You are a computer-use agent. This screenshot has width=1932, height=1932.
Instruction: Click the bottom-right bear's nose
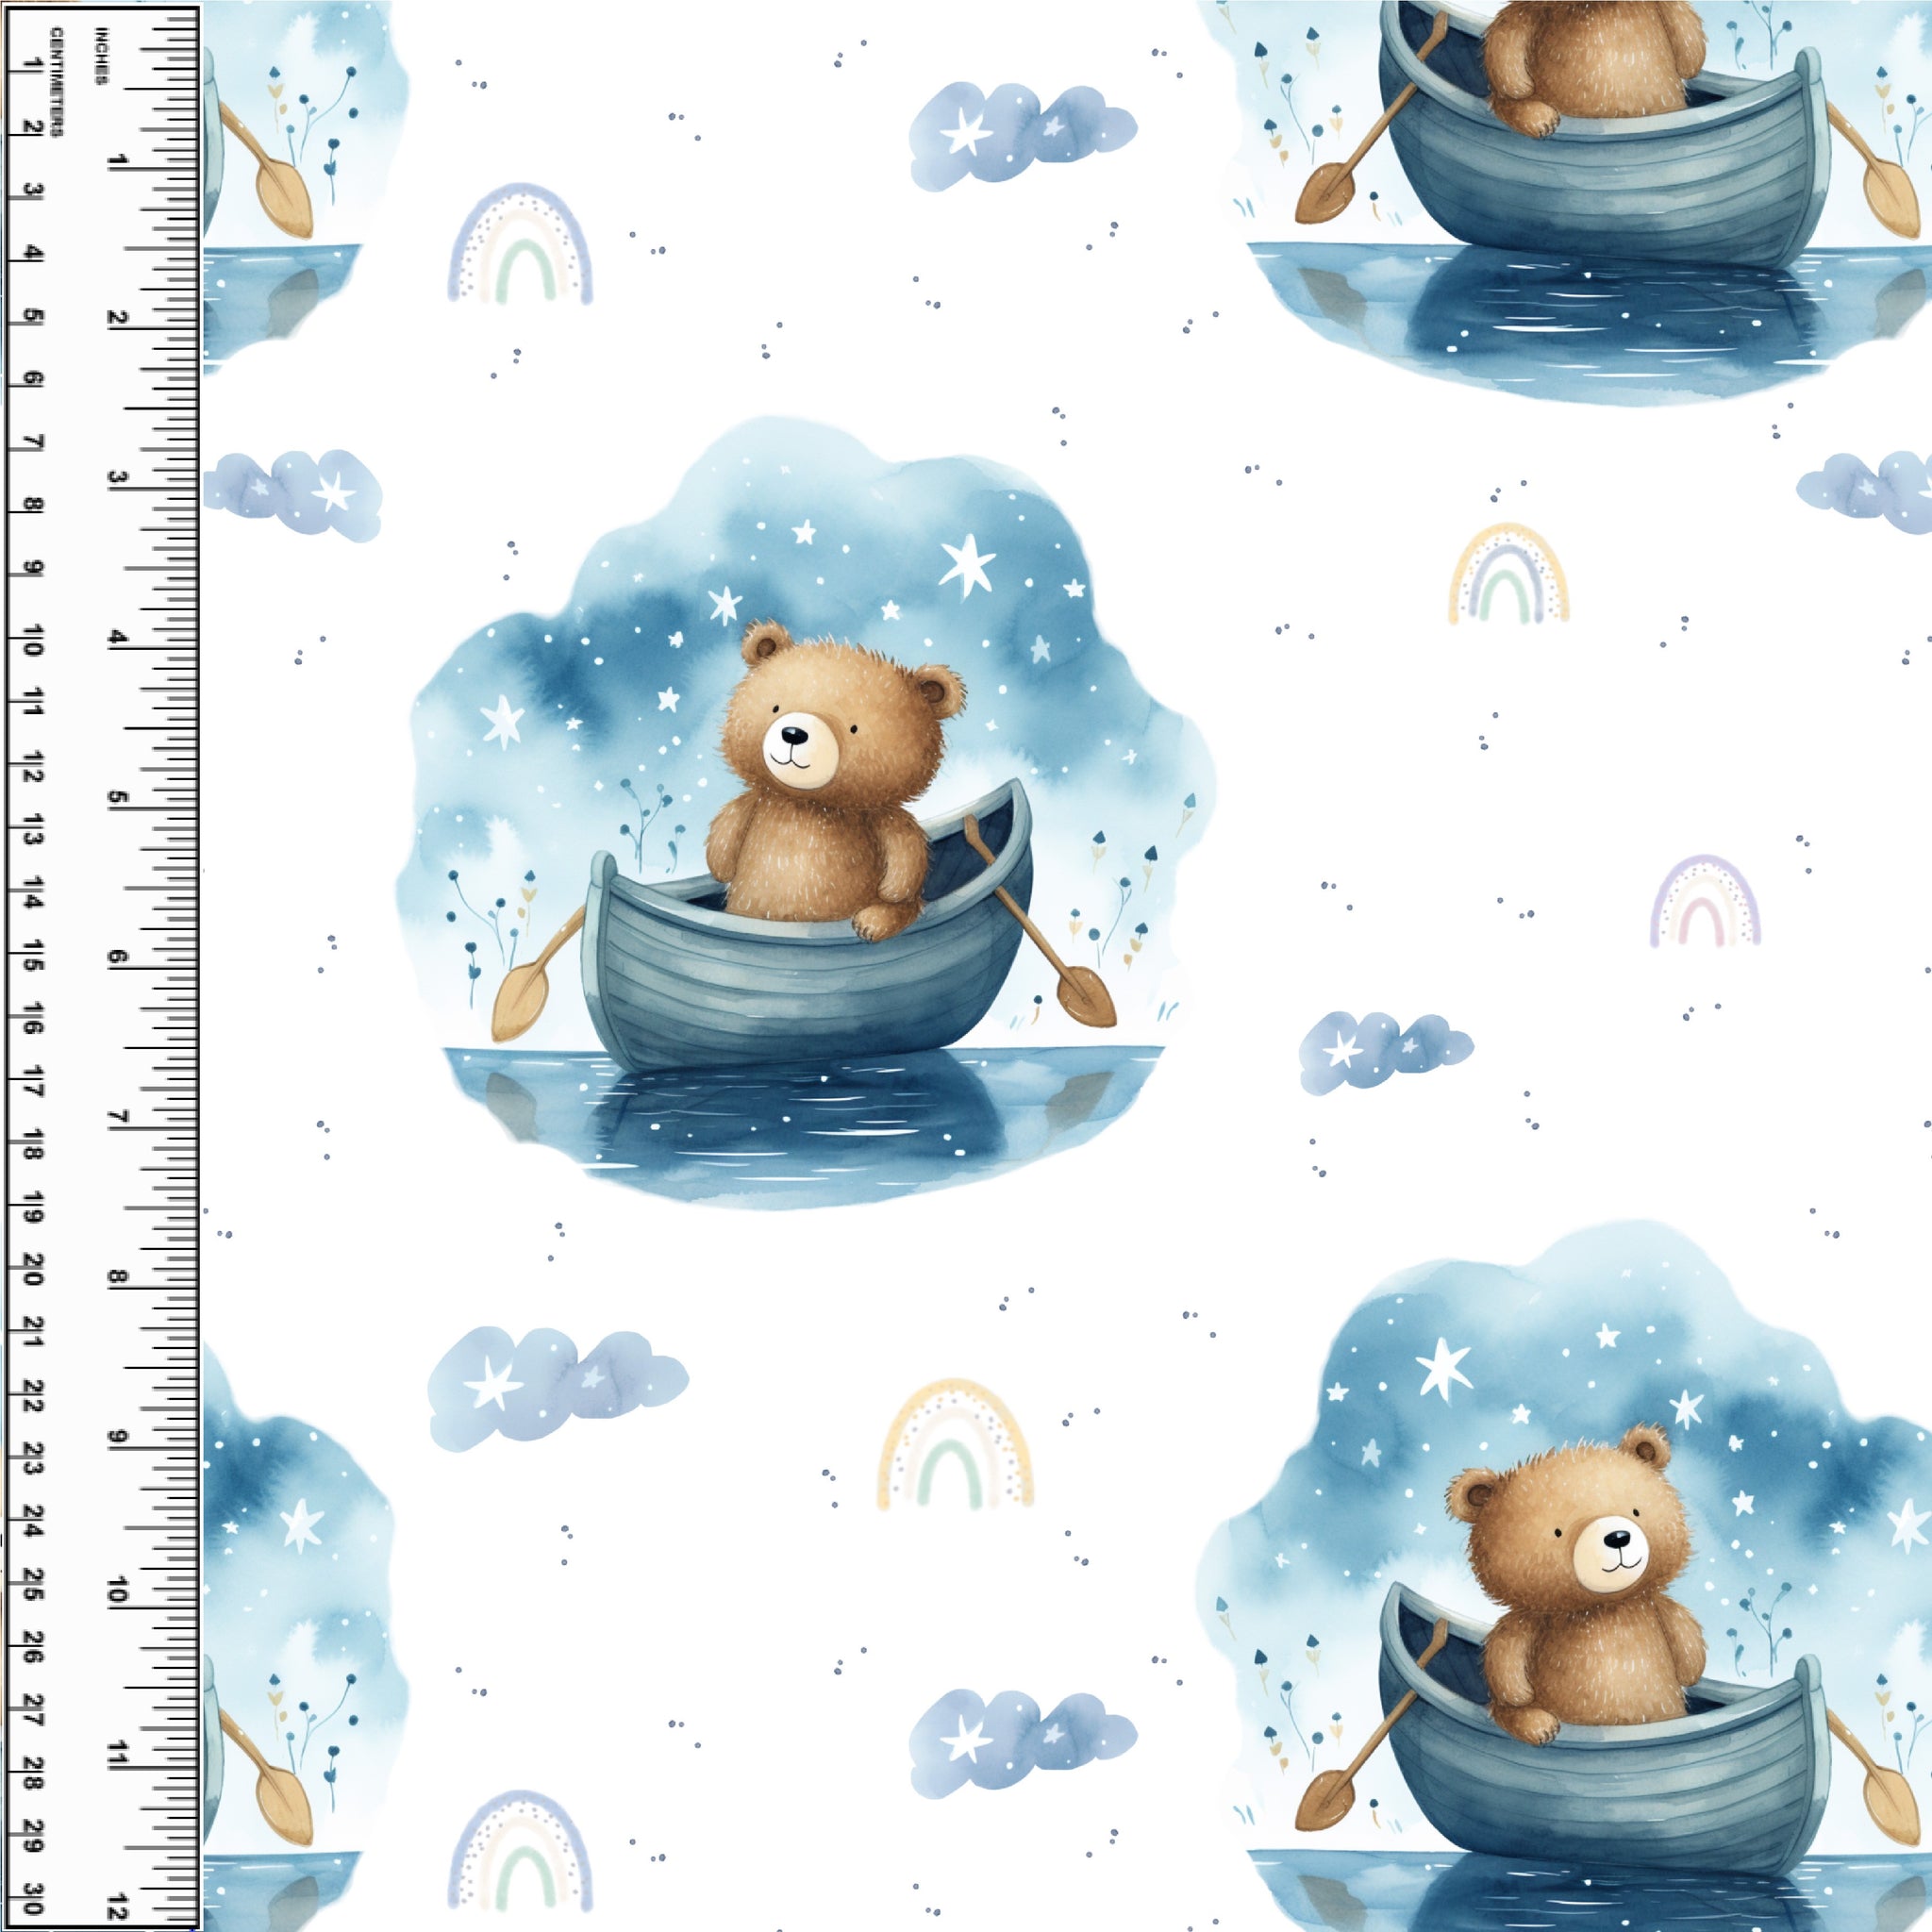click(x=1617, y=1538)
